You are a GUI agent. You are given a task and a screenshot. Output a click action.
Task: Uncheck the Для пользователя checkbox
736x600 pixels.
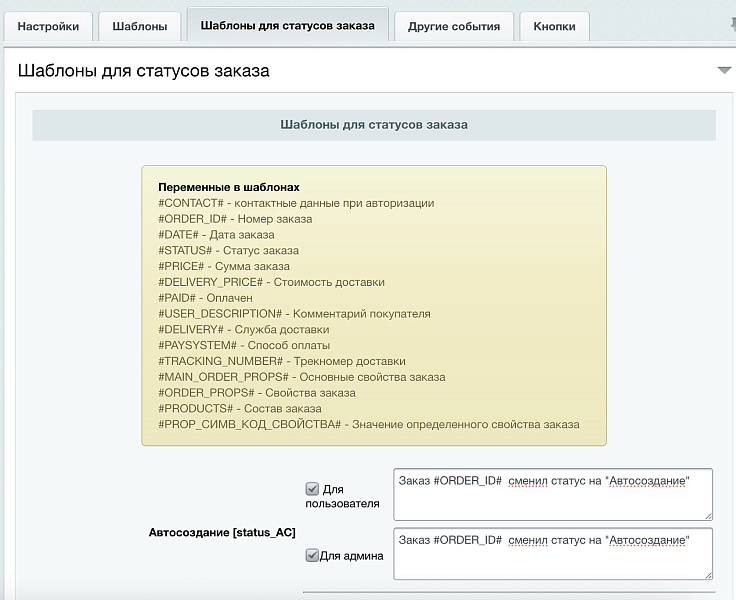(x=312, y=489)
